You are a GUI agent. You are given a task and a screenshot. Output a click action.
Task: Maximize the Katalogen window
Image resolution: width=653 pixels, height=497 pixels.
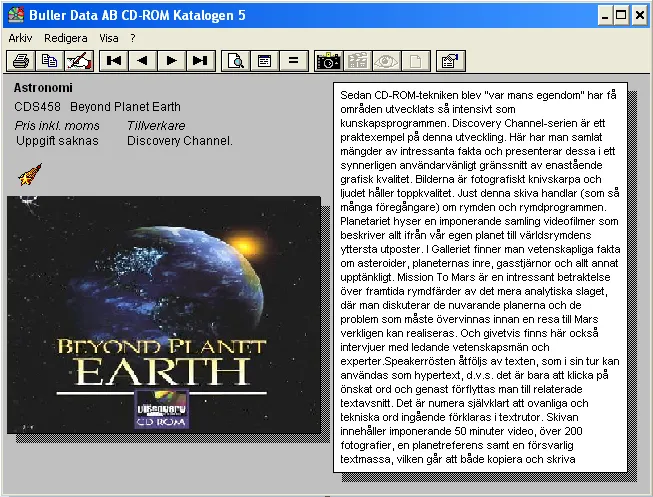(x=621, y=15)
